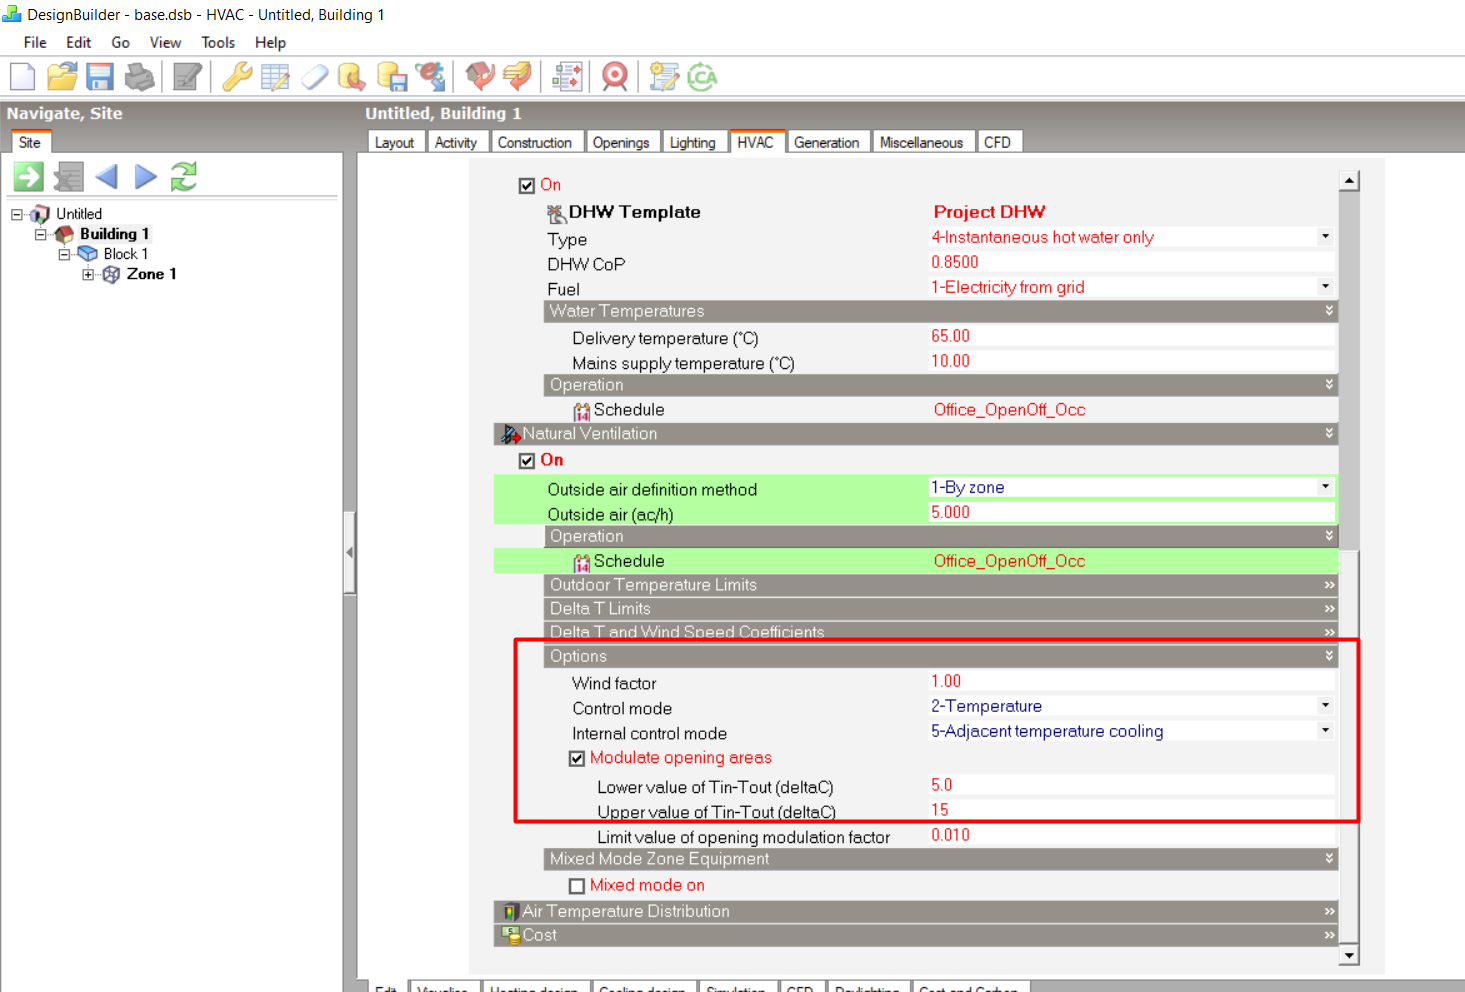Expand Air Temperature Distribution section
Image resolution: width=1465 pixels, height=992 pixels.
pos(916,911)
